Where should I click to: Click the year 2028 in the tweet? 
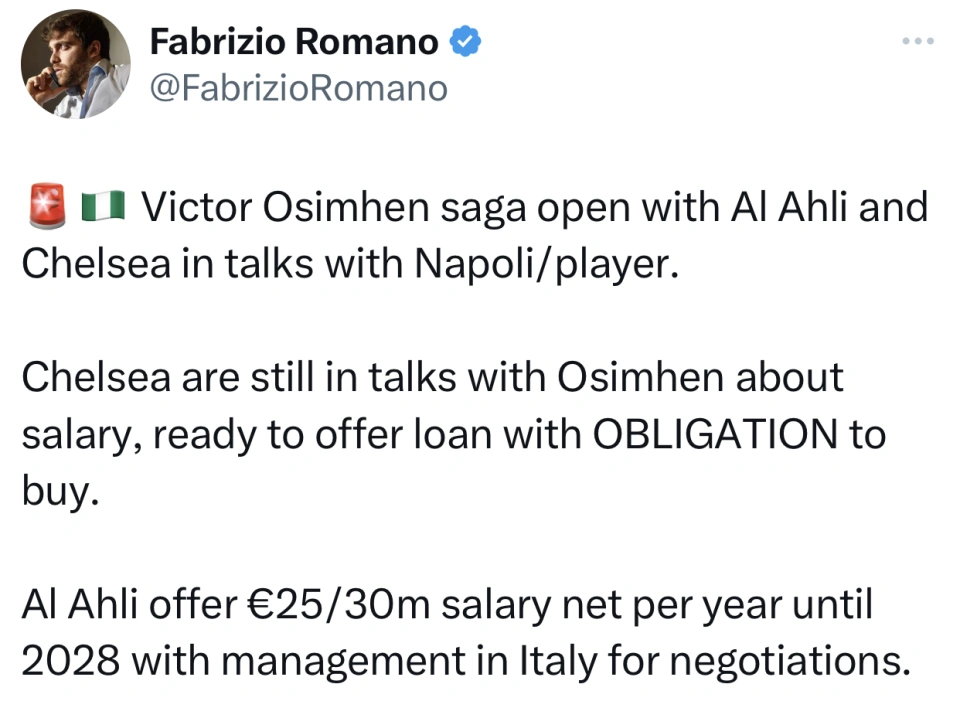click(x=70, y=661)
